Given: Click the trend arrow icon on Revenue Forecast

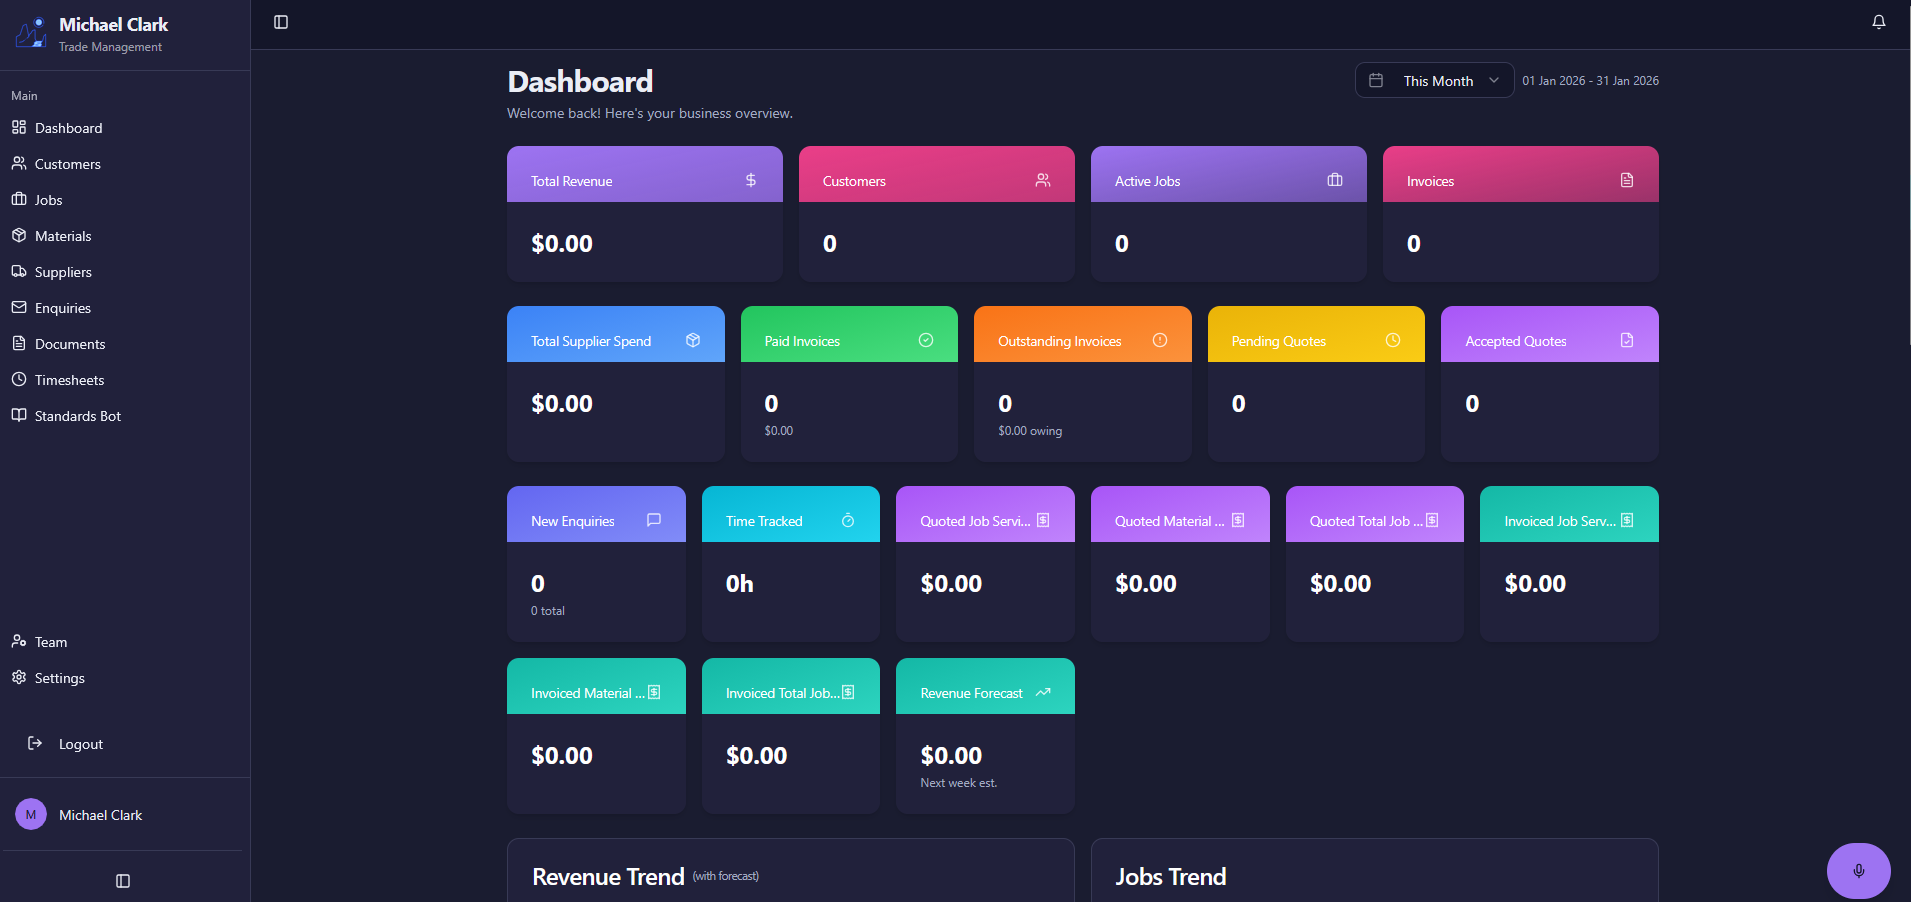Looking at the screenshot, I should pyautogui.click(x=1043, y=692).
